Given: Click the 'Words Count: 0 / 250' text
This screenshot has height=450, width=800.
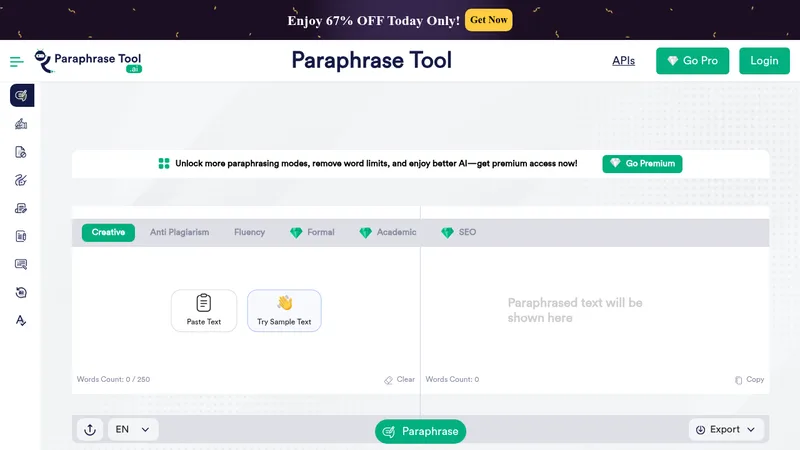Looking at the screenshot, I should (113, 380).
